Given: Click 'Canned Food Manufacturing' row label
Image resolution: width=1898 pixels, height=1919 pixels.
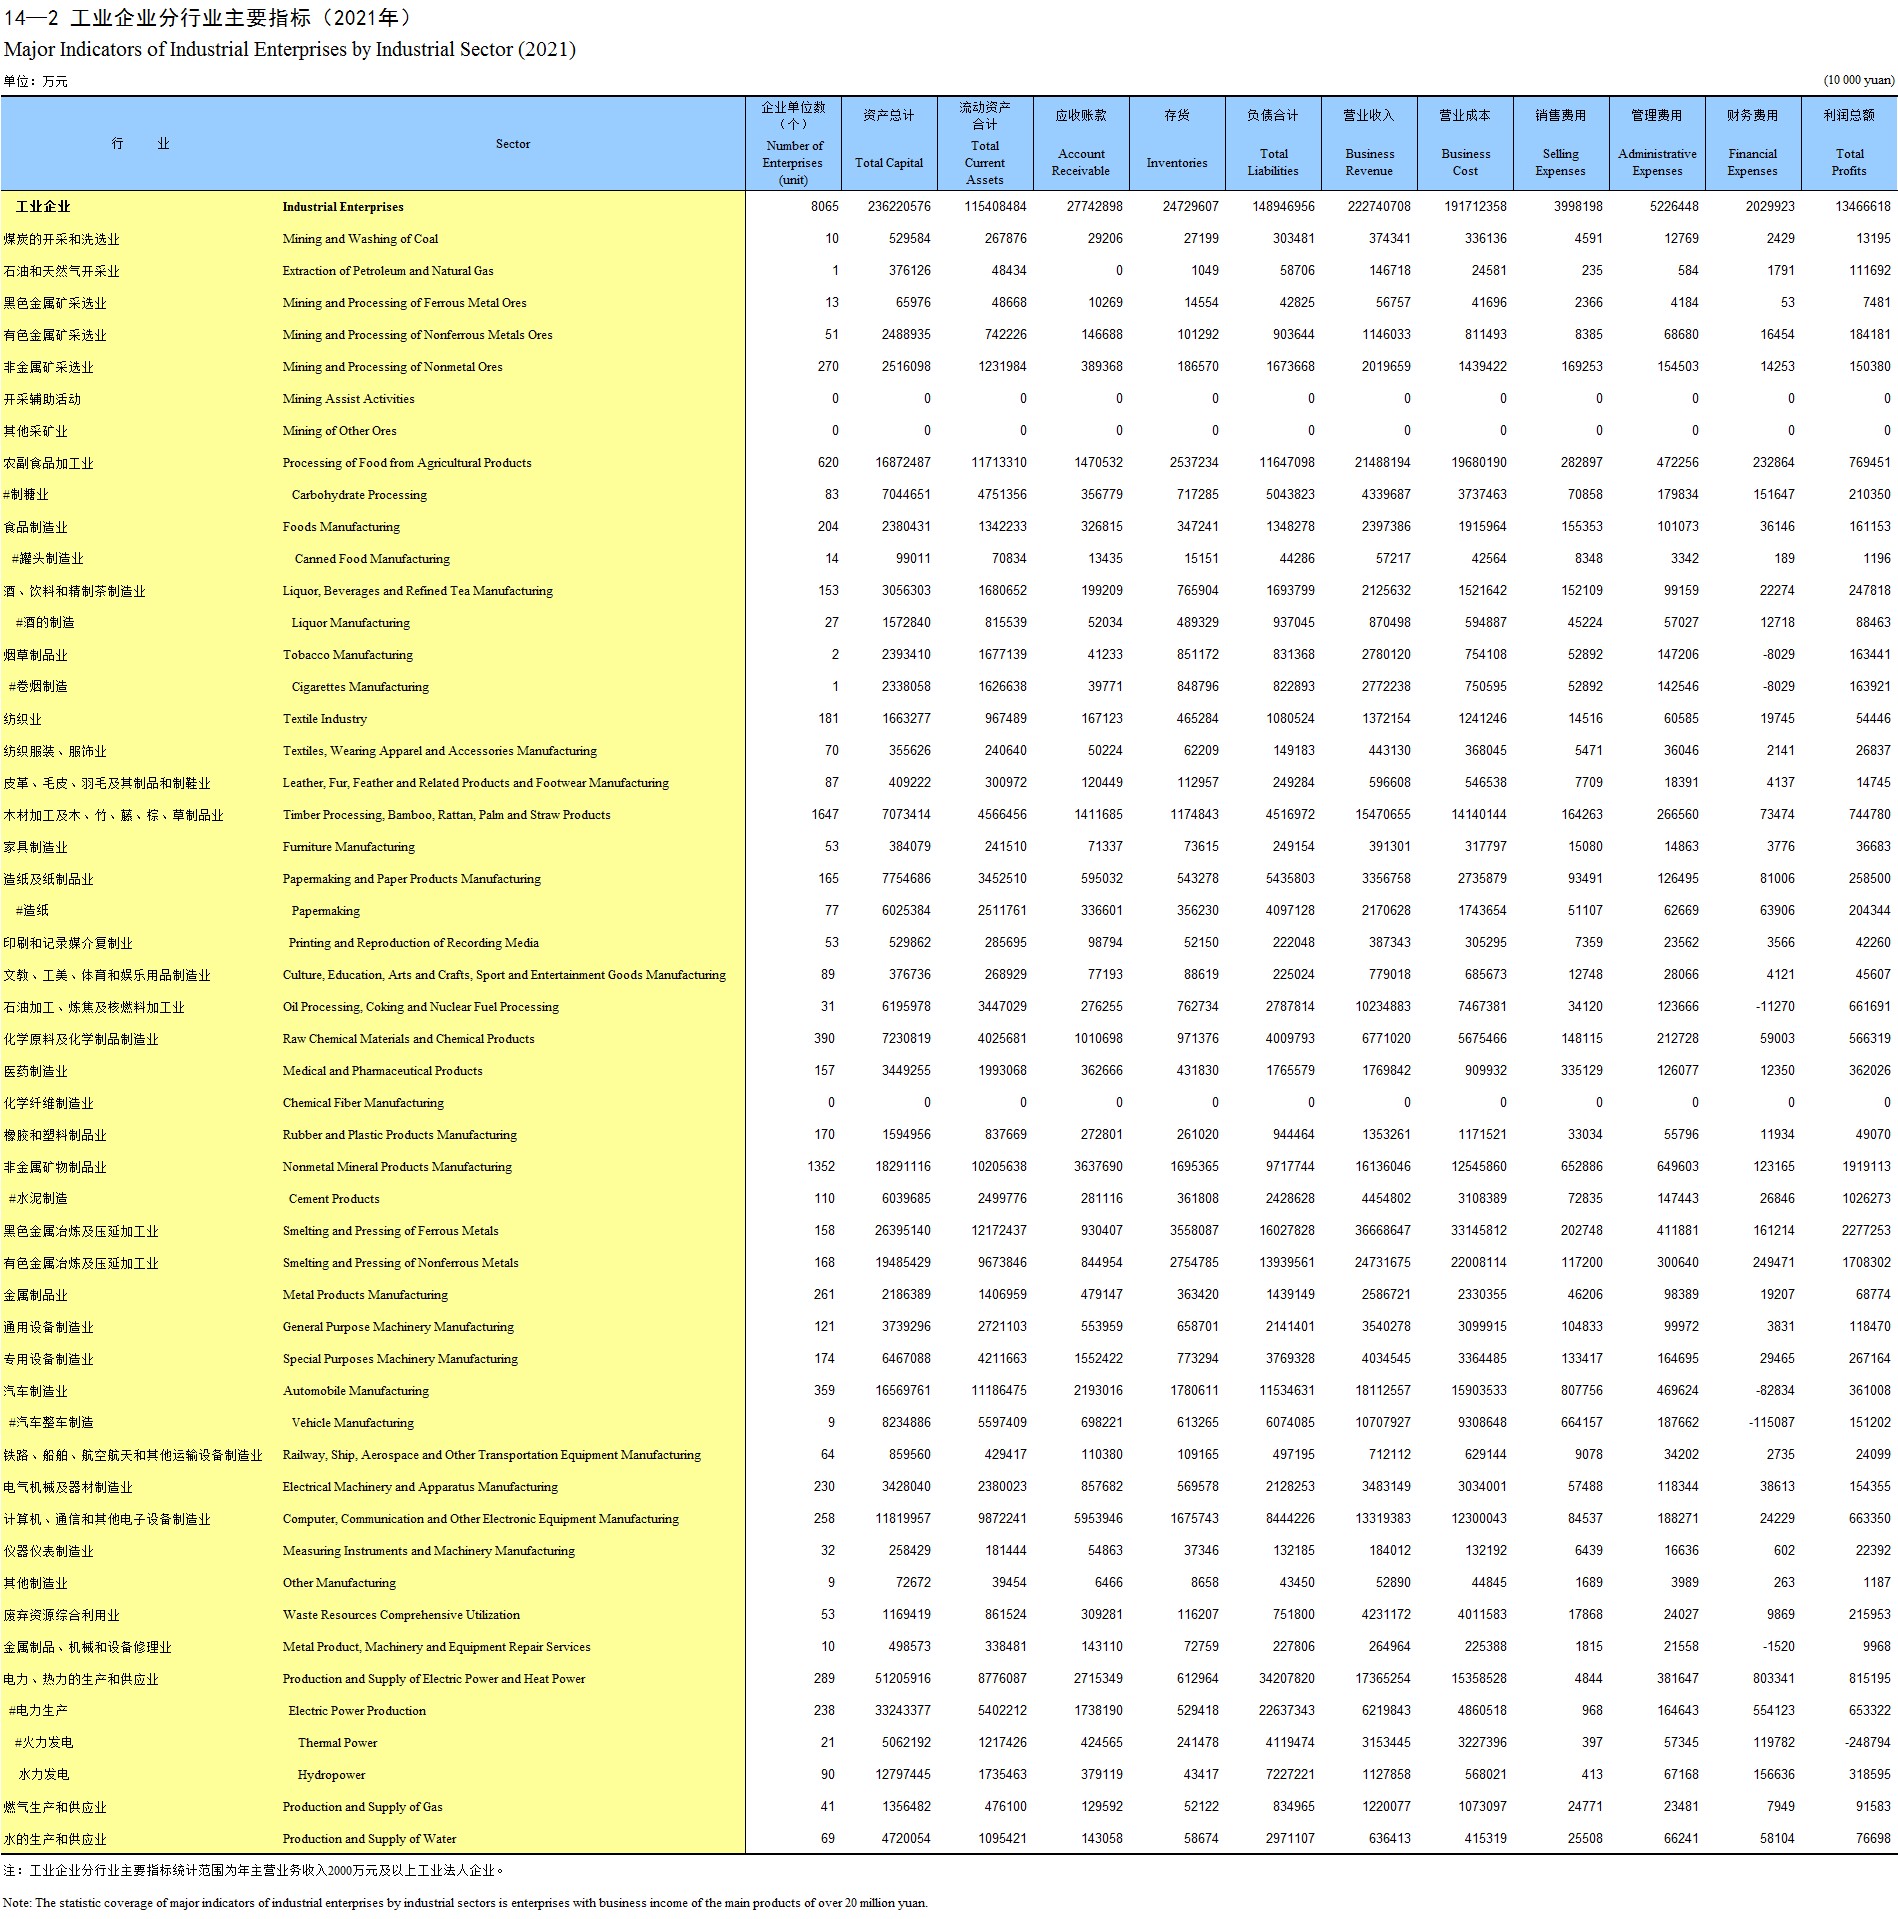Looking at the screenshot, I should click(372, 559).
